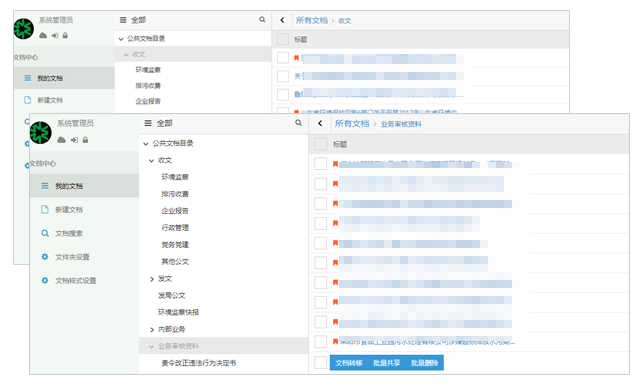Click the cloud icon in the front window
The height and width of the screenshot is (388, 640).
point(61,140)
